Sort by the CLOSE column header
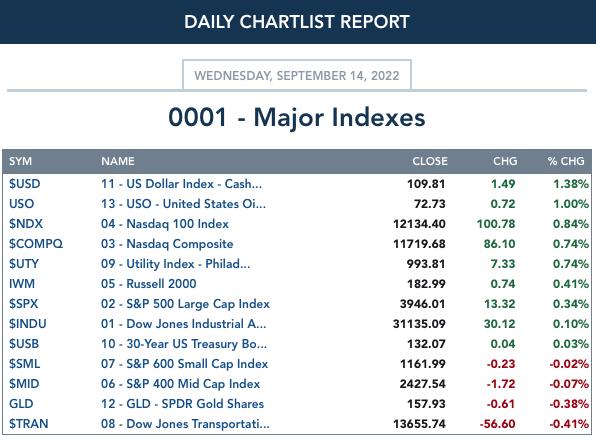 (x=430, y=161)
